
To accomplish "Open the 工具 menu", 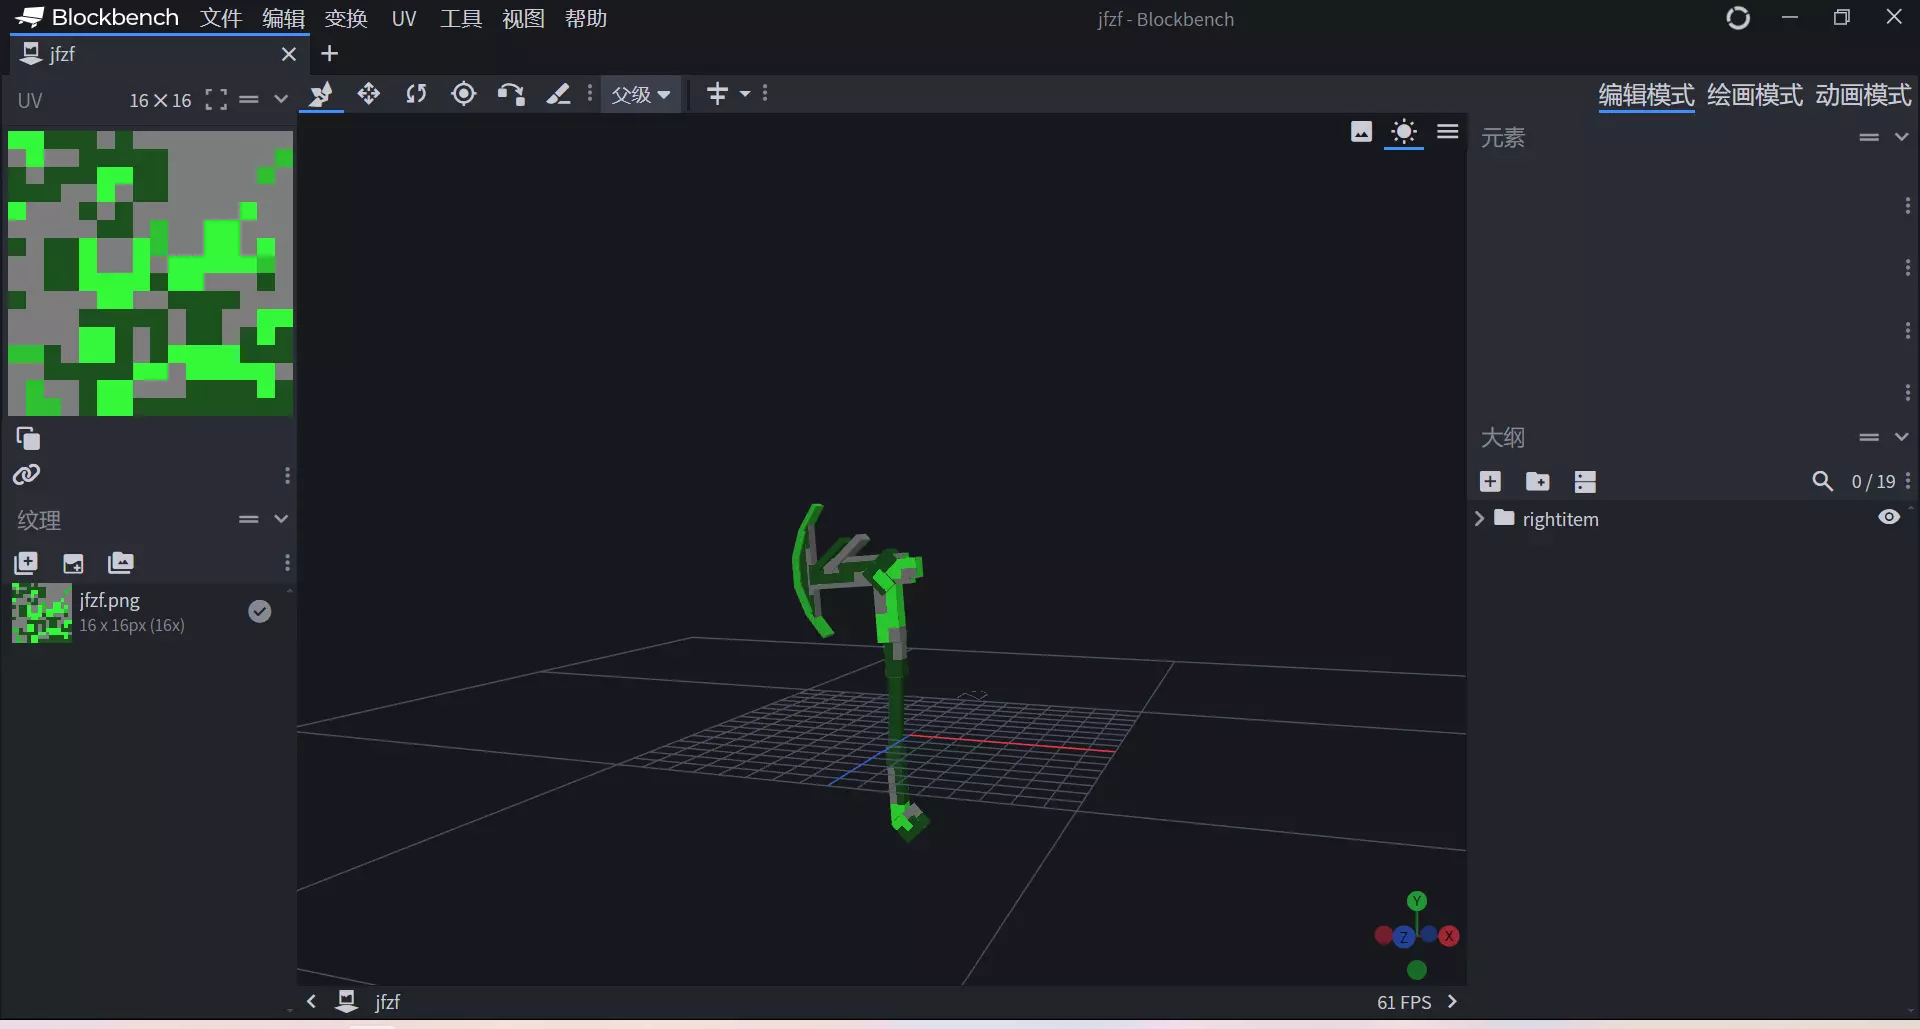I will click(461, 18).
